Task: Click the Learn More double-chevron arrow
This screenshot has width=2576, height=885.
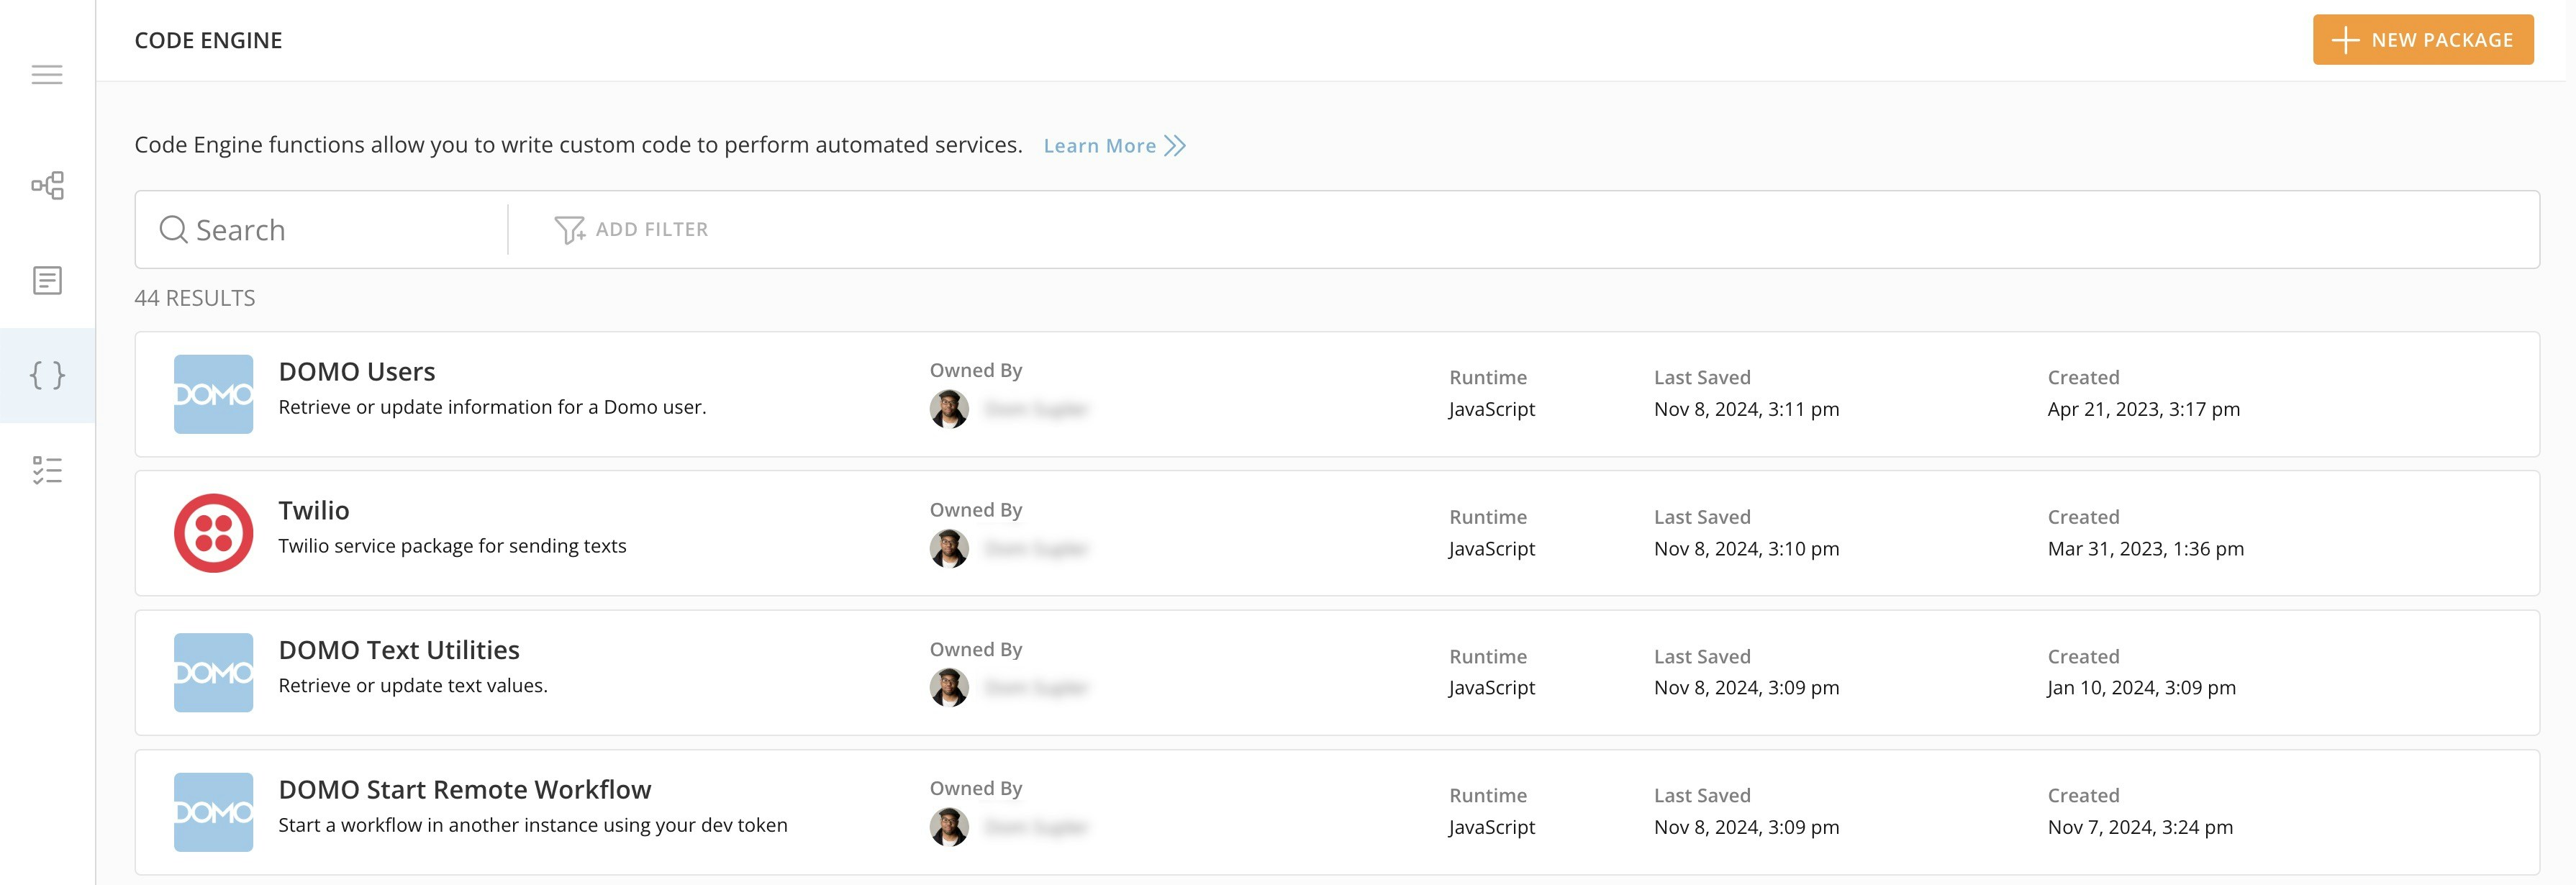Action: coord(1175,146)
